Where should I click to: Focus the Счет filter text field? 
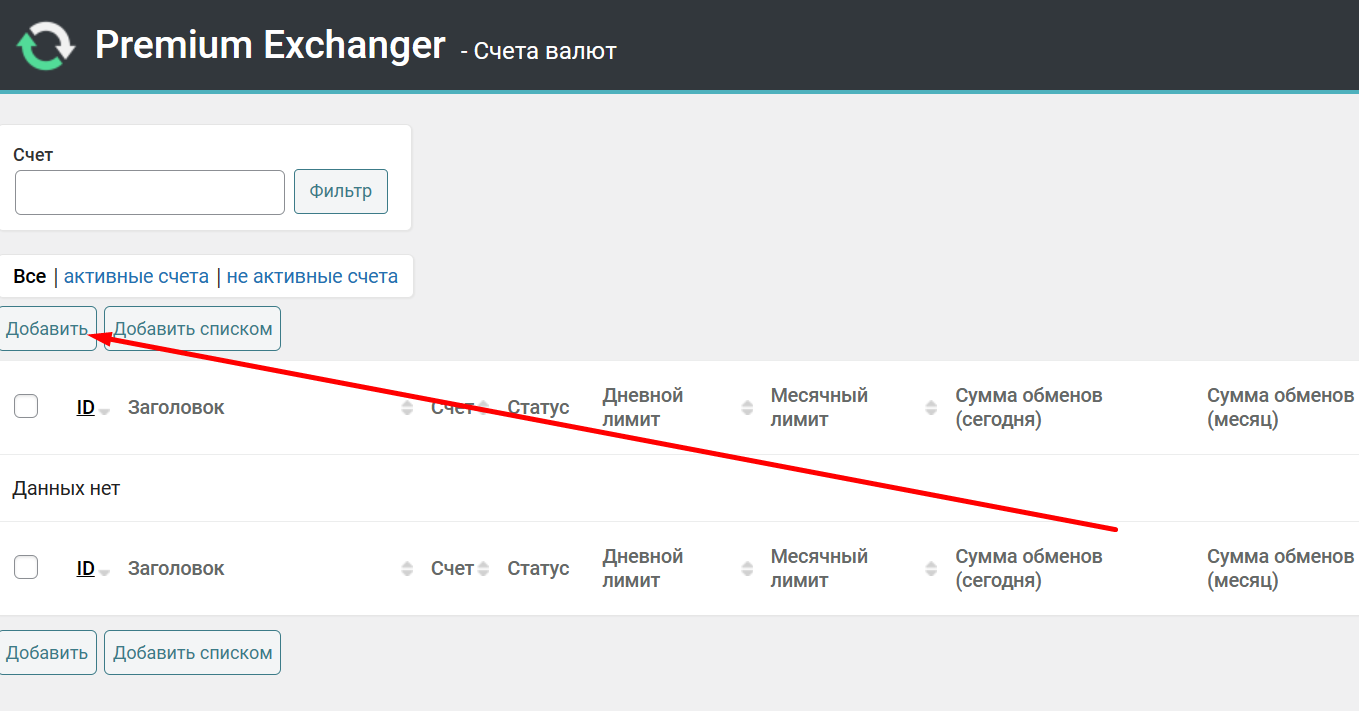150,192
